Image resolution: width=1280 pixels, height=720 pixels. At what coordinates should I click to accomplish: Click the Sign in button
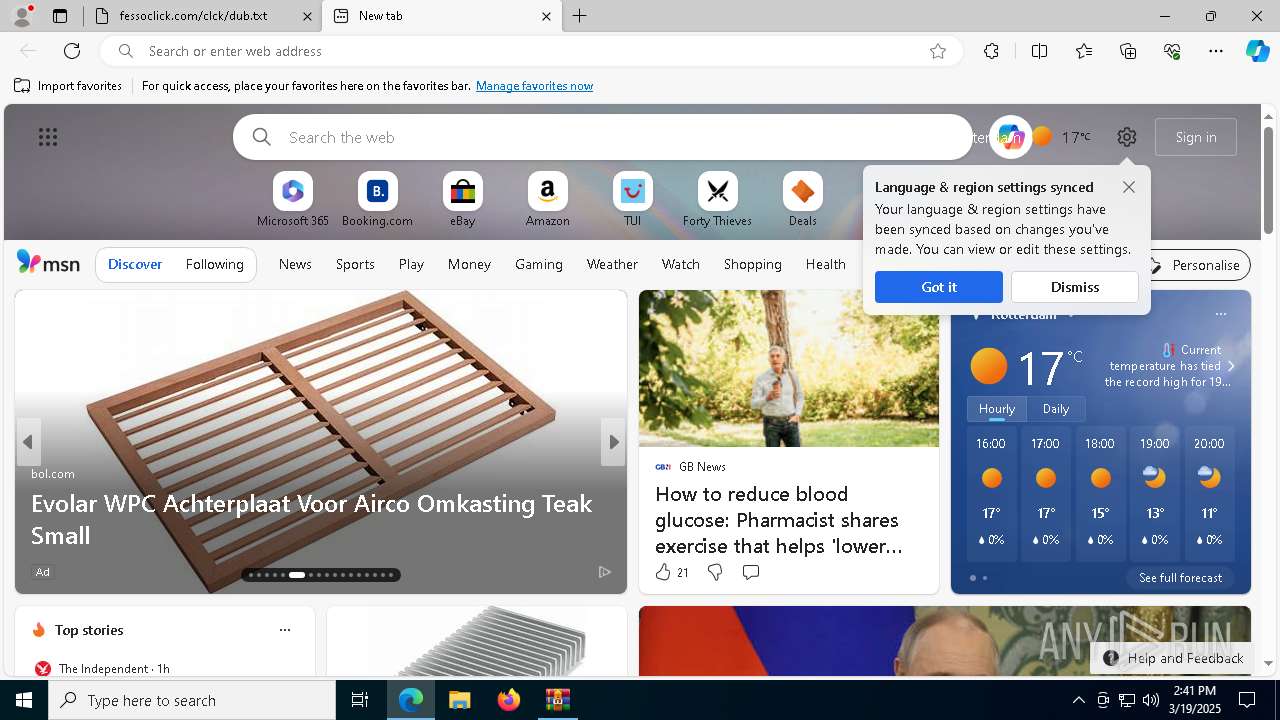click(1196, 137)
